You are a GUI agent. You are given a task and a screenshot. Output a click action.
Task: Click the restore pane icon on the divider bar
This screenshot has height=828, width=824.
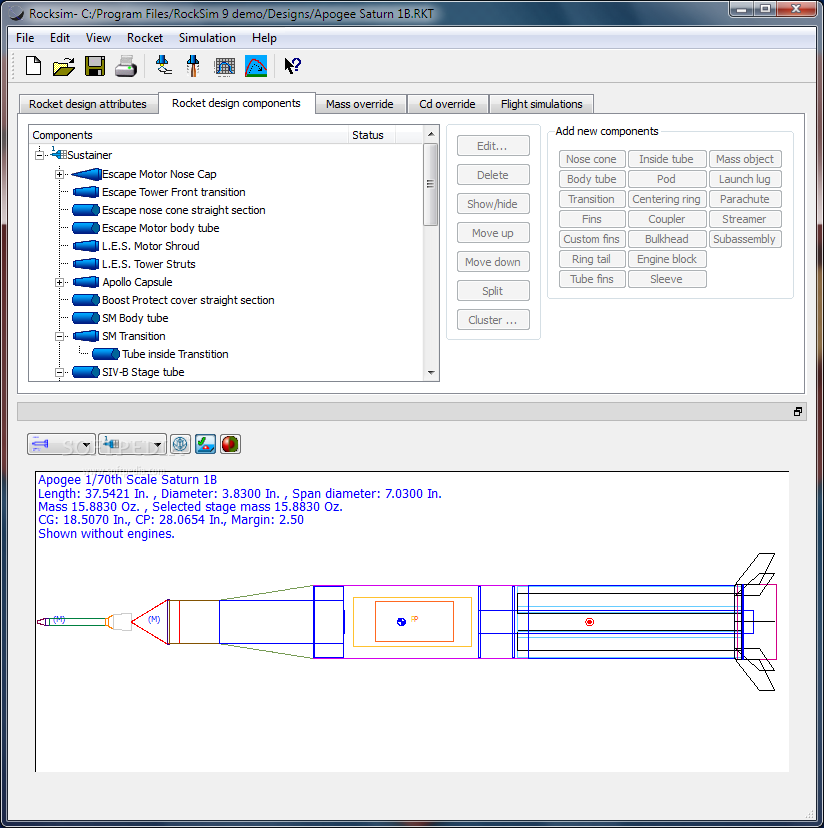tap(798, 411)
